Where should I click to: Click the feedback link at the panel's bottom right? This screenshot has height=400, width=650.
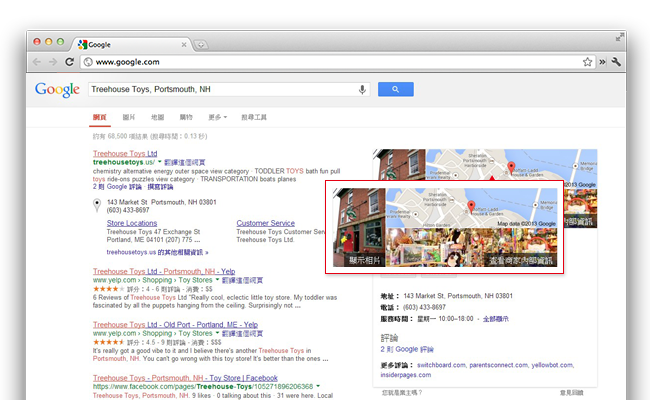pyautogui.click(x=571, y=393)
